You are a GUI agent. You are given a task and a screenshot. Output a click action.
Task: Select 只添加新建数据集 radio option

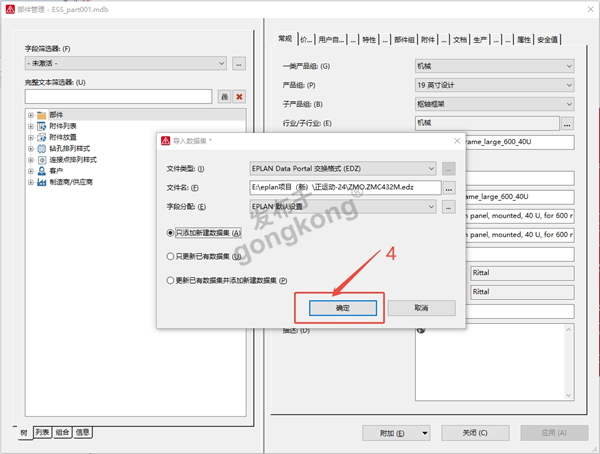[x=170, y=233]
